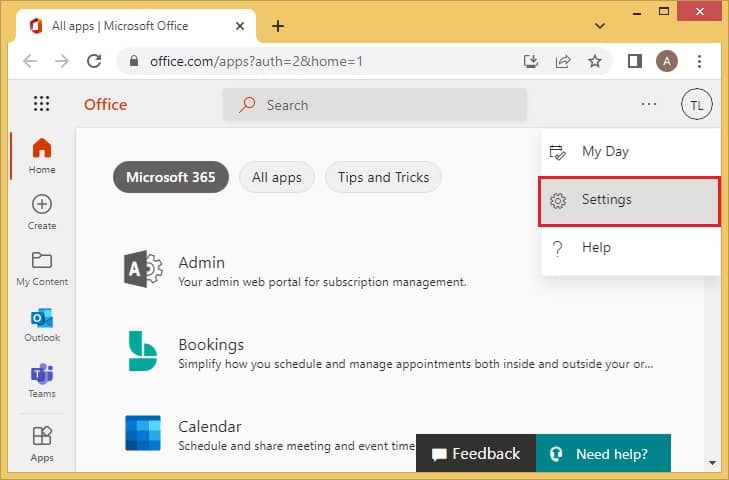Minimize the browser window
The width and height of the screenshot is (729, 480).
point(637,12)
